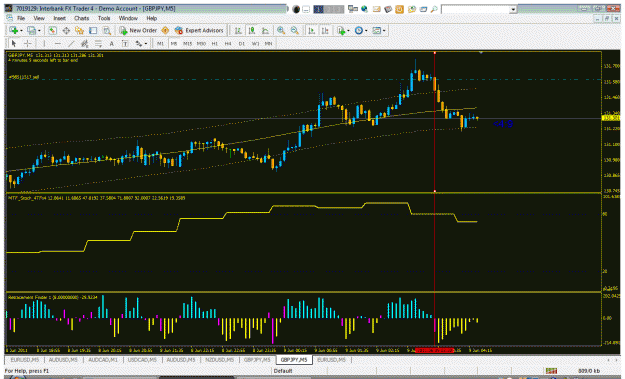Expand the Profiles dropdown arrow
Viewport: 625px width, 379px height.
pyautogui.click(x=39, y=31)
